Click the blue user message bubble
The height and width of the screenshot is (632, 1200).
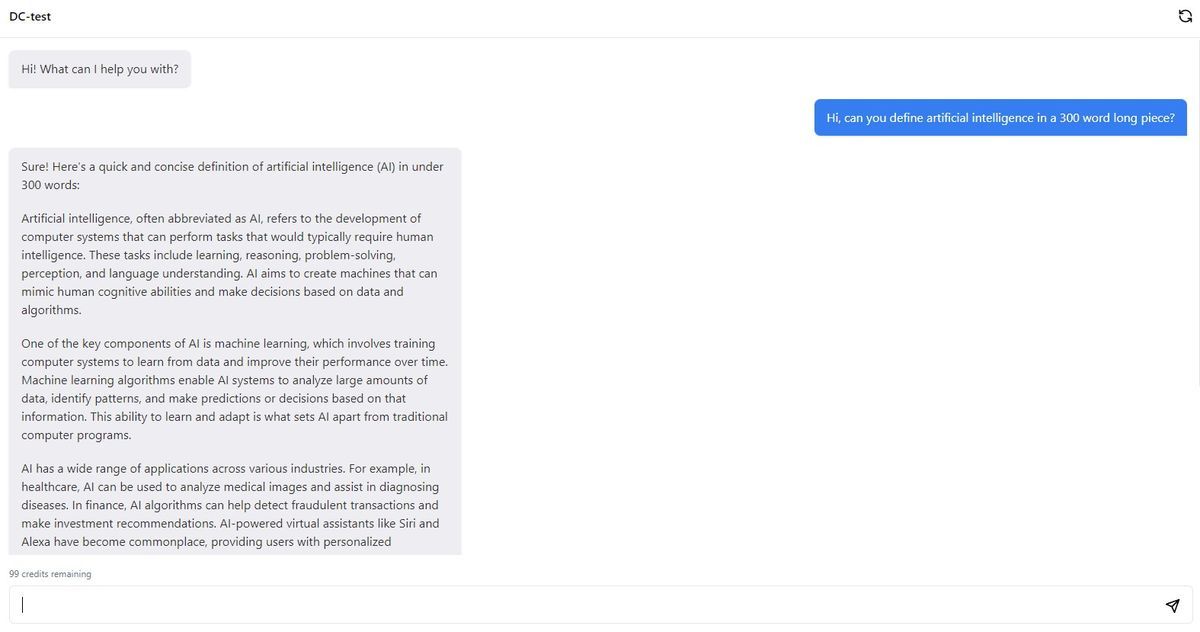[x=1000, y=118]
